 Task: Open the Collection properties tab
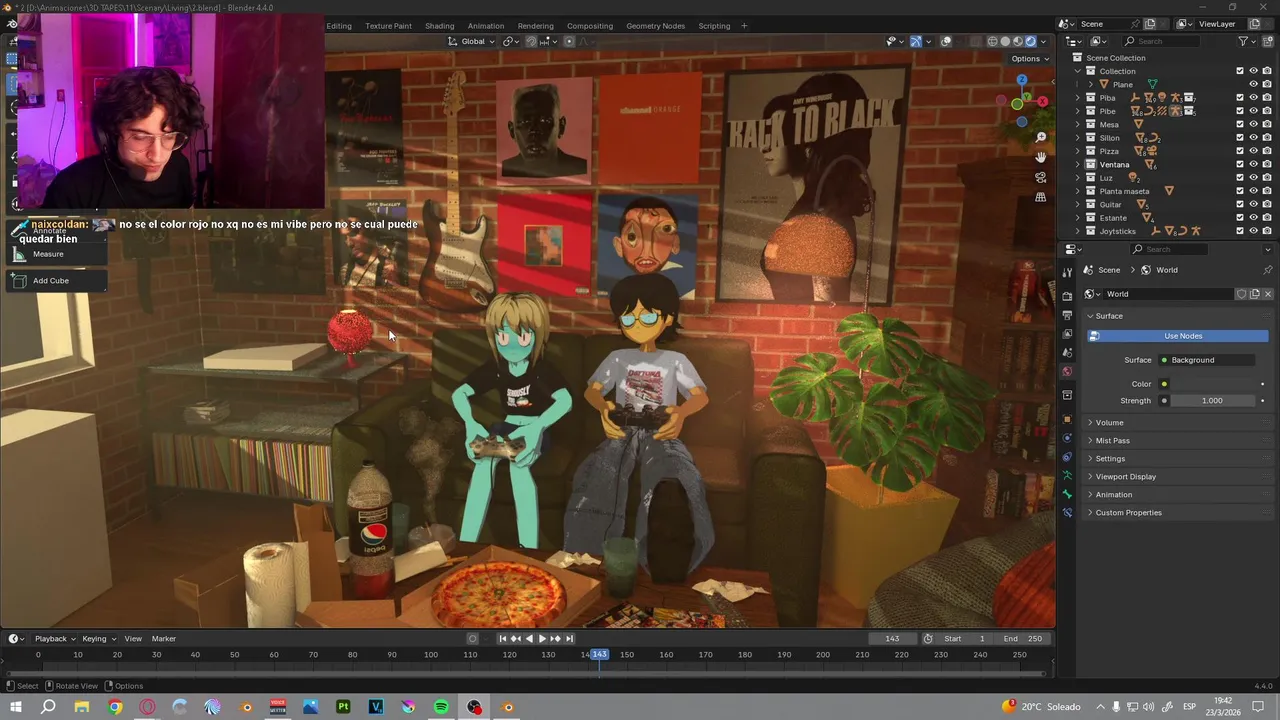[x=1067, y=395]
